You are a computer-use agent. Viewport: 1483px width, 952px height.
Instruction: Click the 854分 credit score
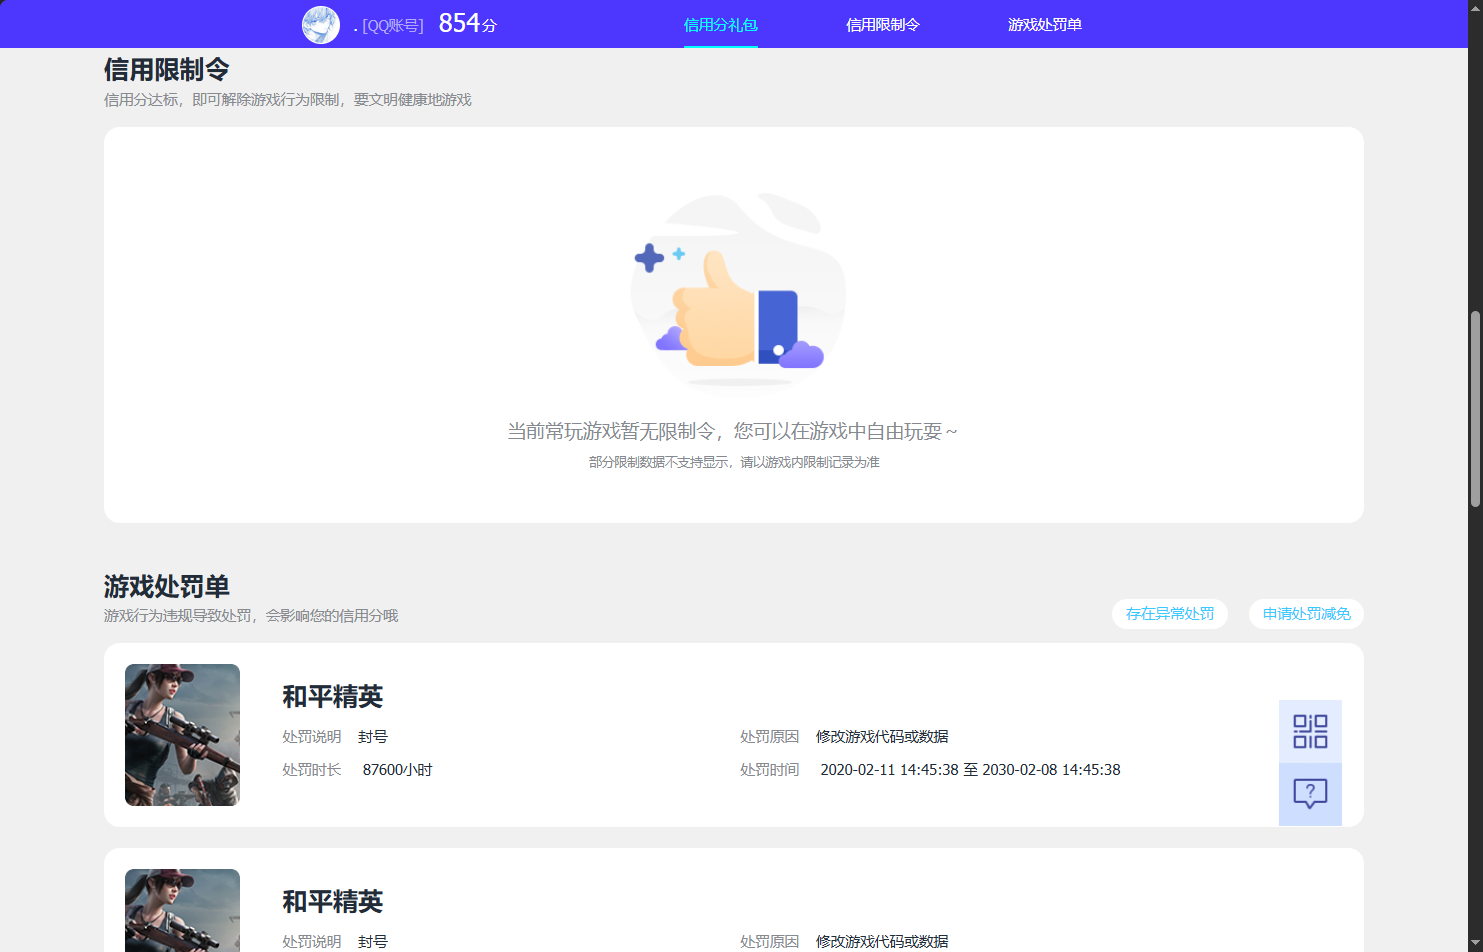coord(467,23)
